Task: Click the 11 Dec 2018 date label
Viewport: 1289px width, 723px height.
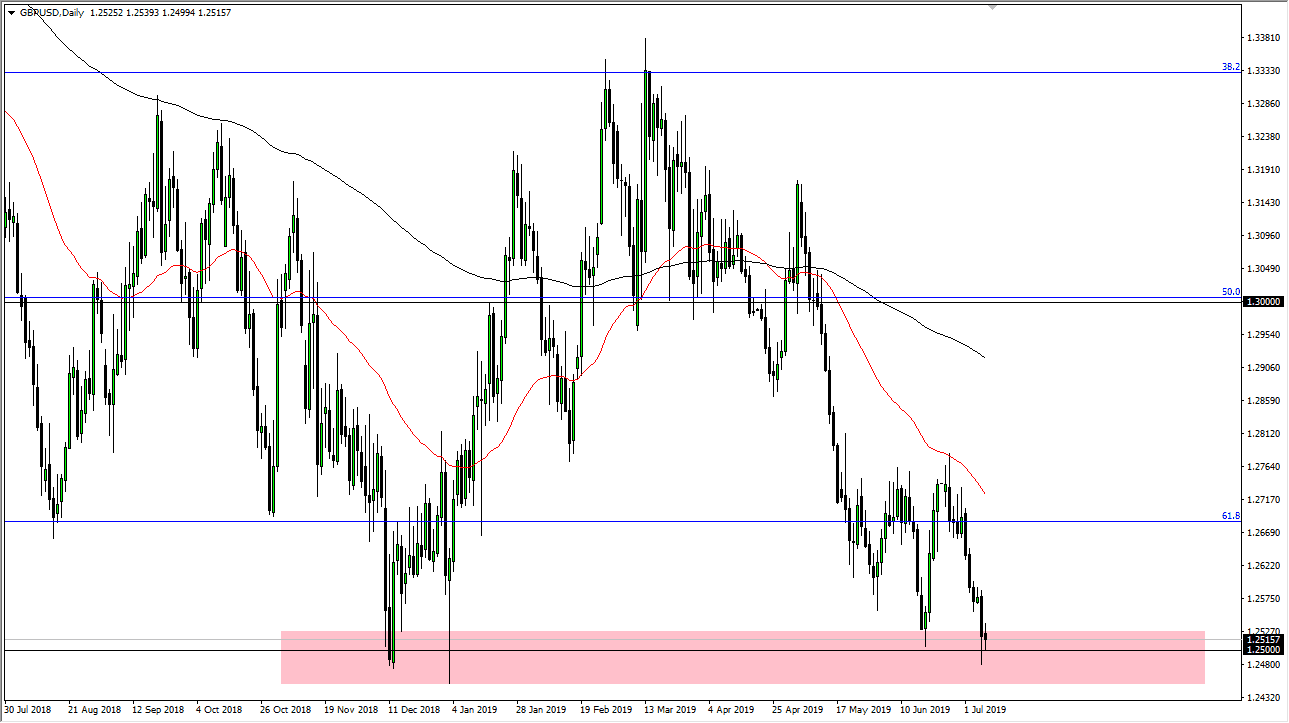Action: [413, 712]
